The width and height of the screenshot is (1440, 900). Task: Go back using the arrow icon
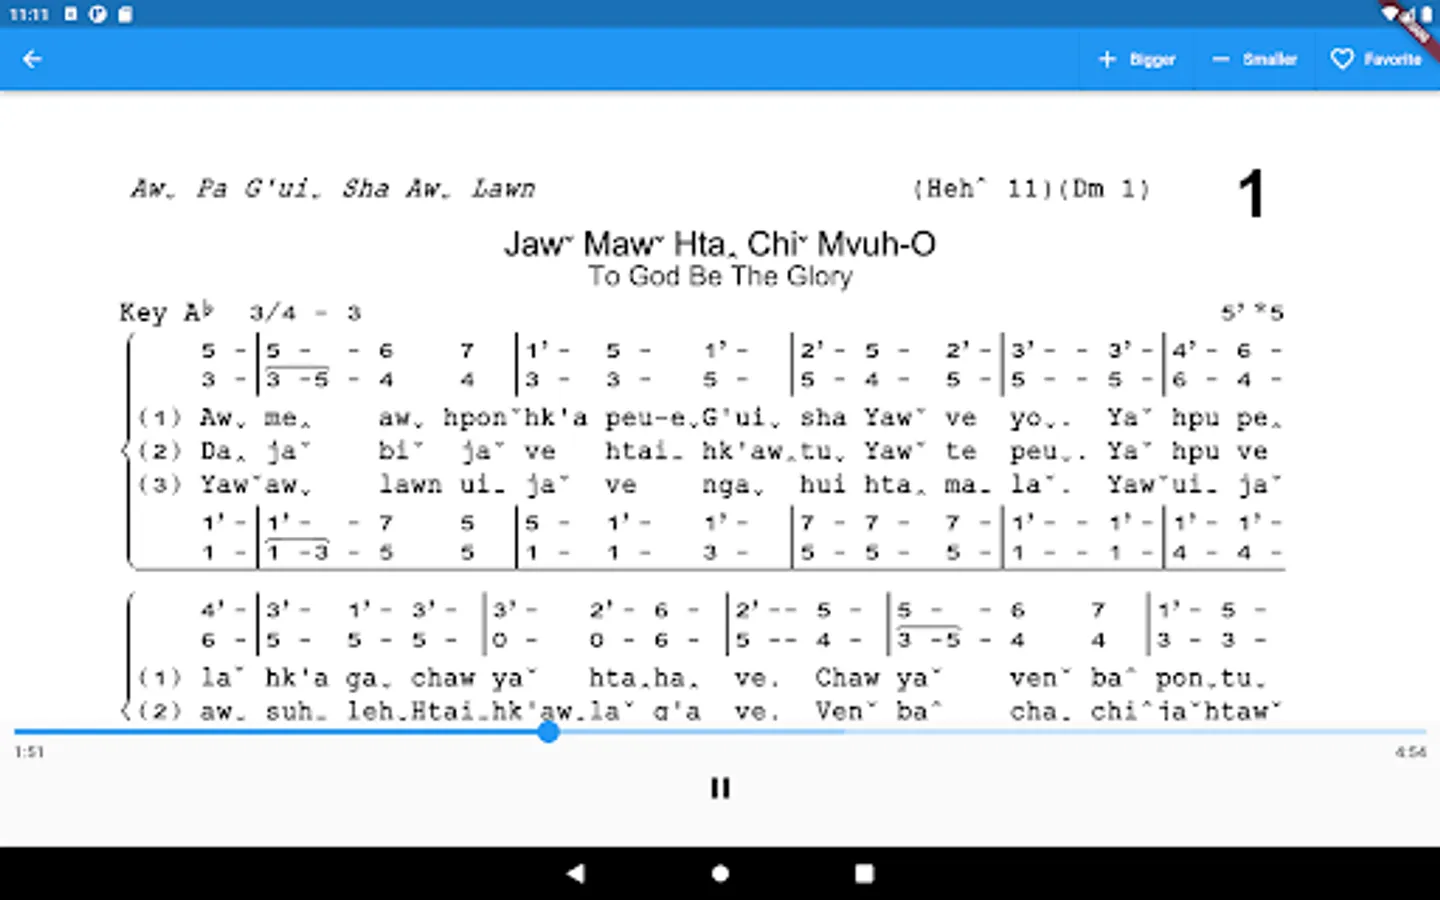[32, 59]
